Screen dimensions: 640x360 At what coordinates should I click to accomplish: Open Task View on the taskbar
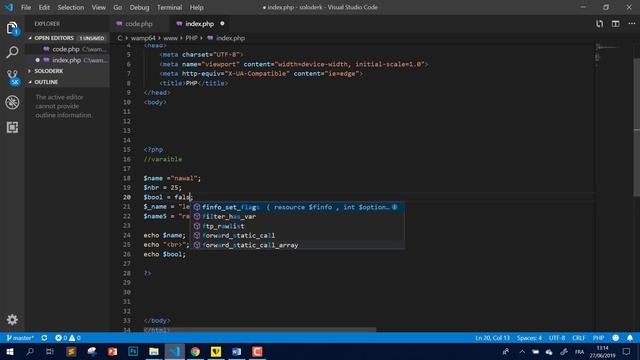click(x=50, y=351)
